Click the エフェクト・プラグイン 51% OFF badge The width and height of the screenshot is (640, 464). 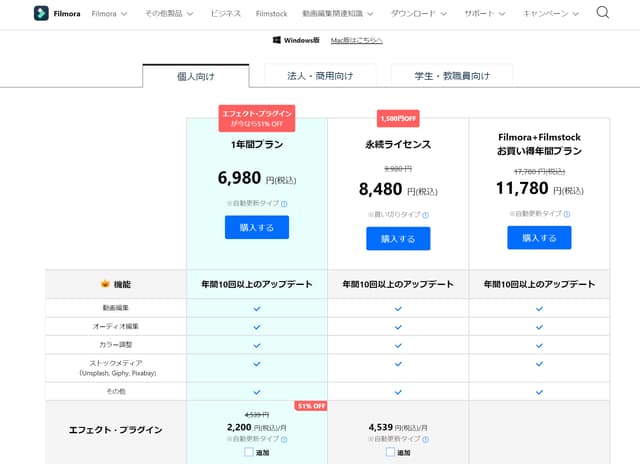tap(257, 118)
